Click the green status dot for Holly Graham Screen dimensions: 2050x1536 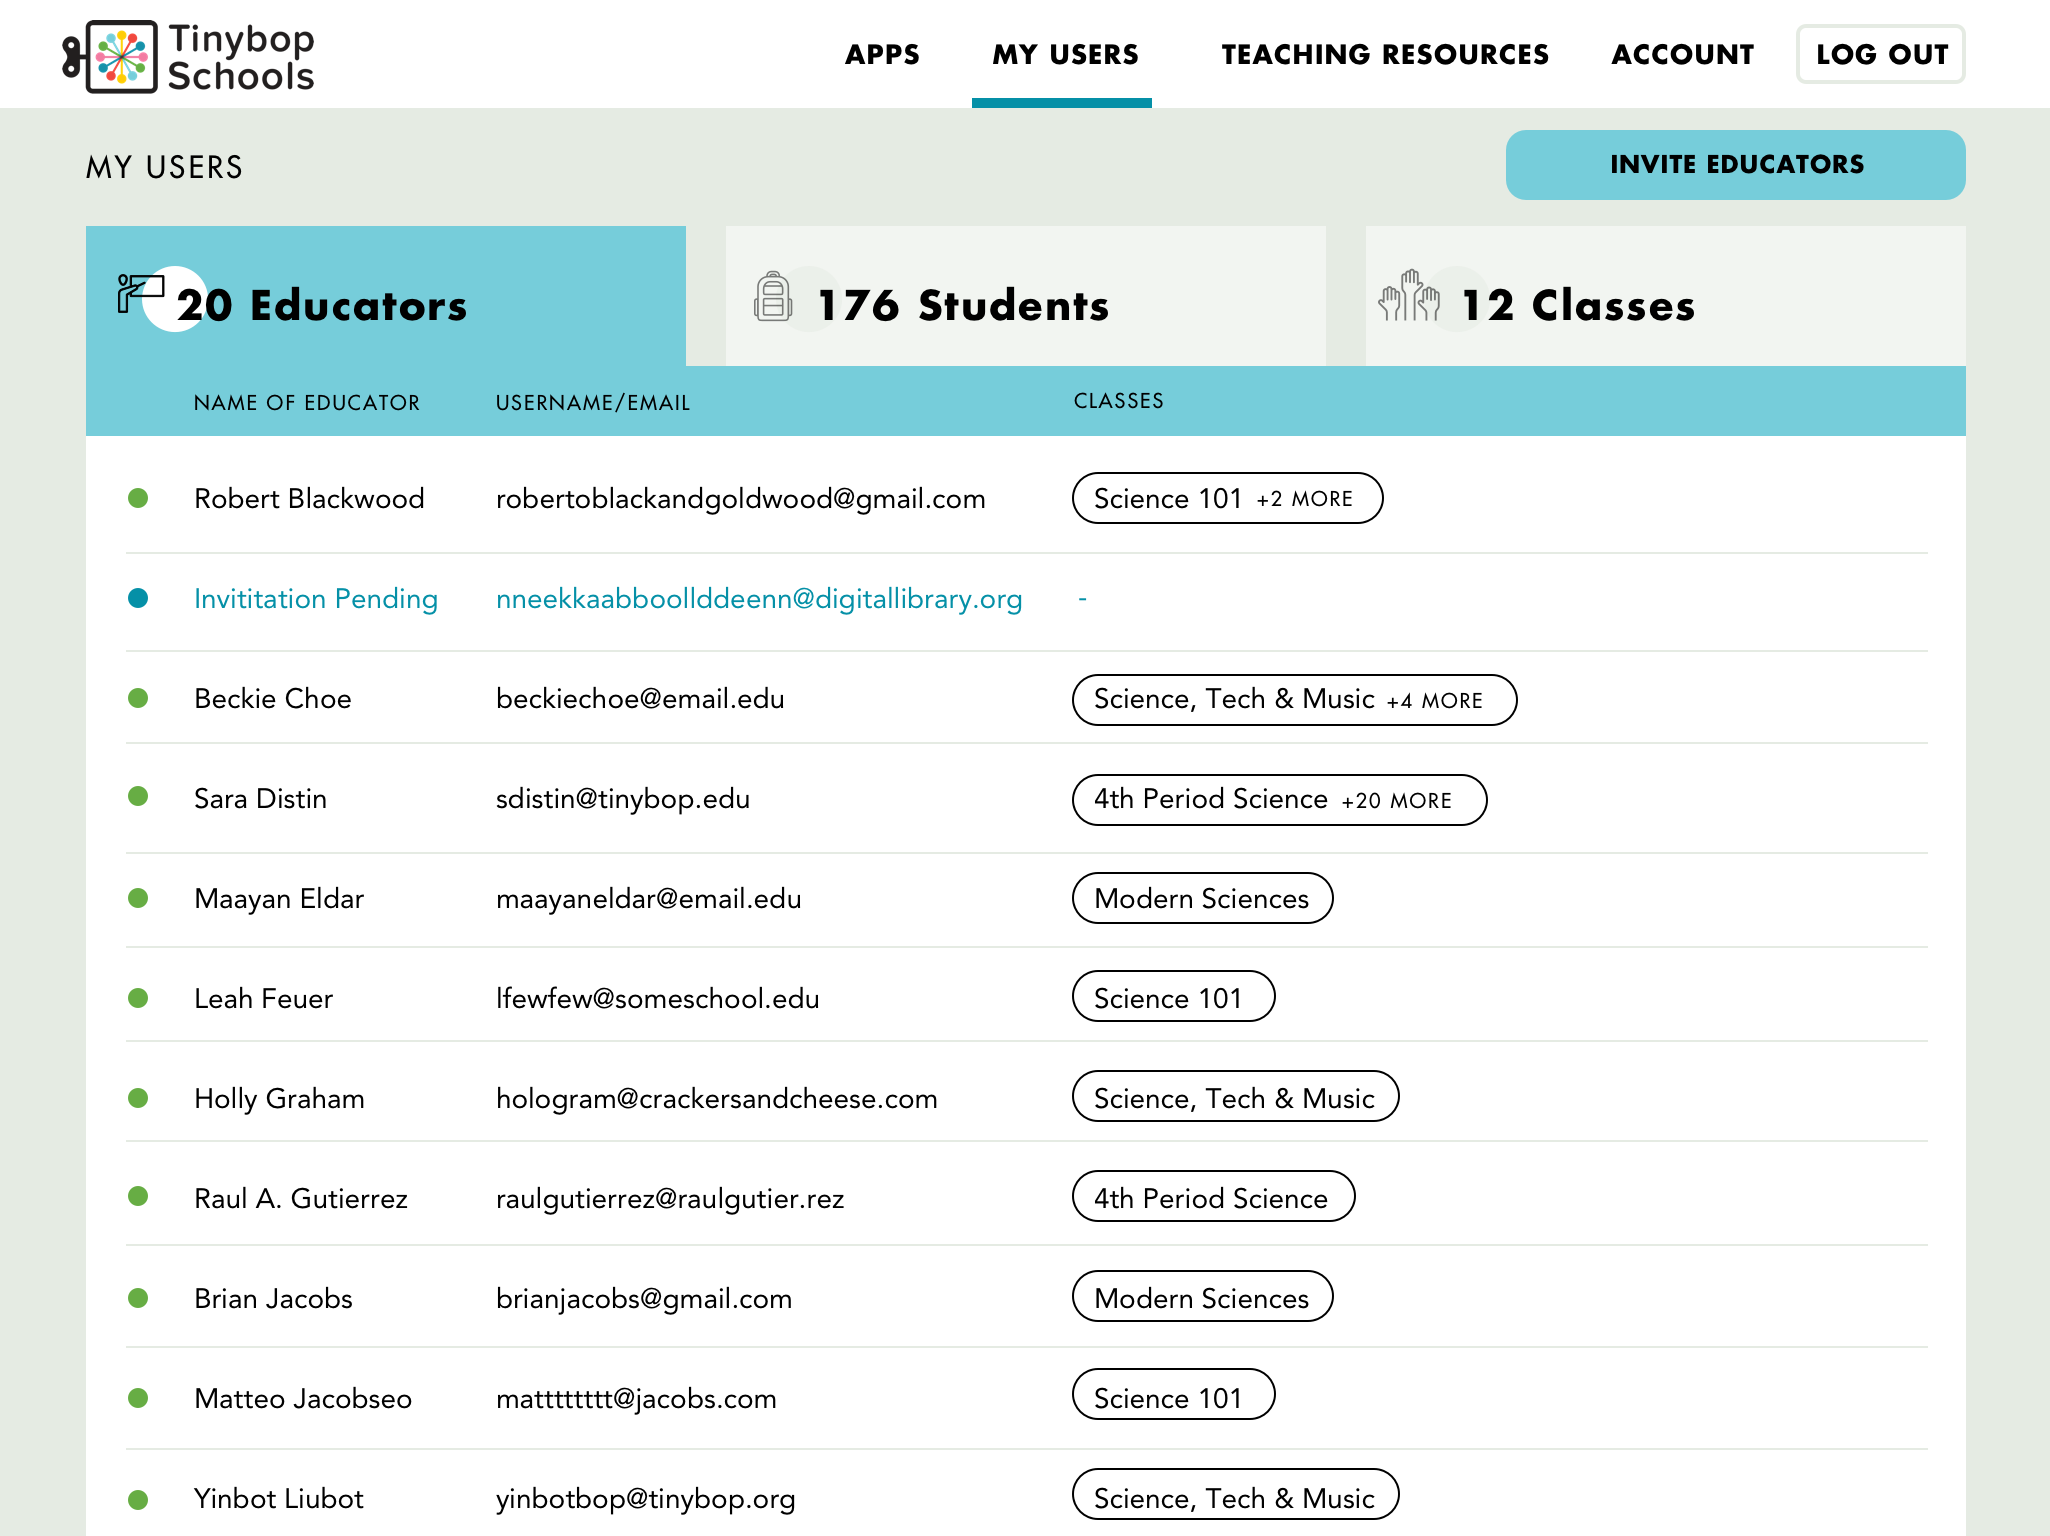[138, 1098]
